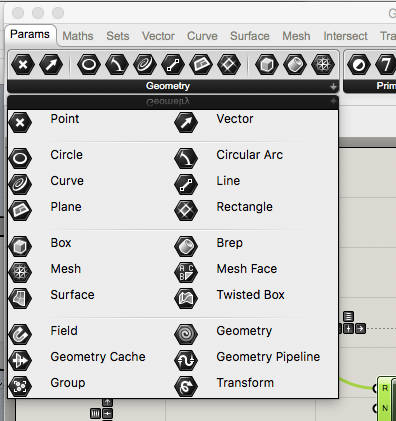Image resolution: width=396 pixels, height=421 pixels.
Task: Click the Box icon in toolbar ribbon
Action: (x=267, y=65)
